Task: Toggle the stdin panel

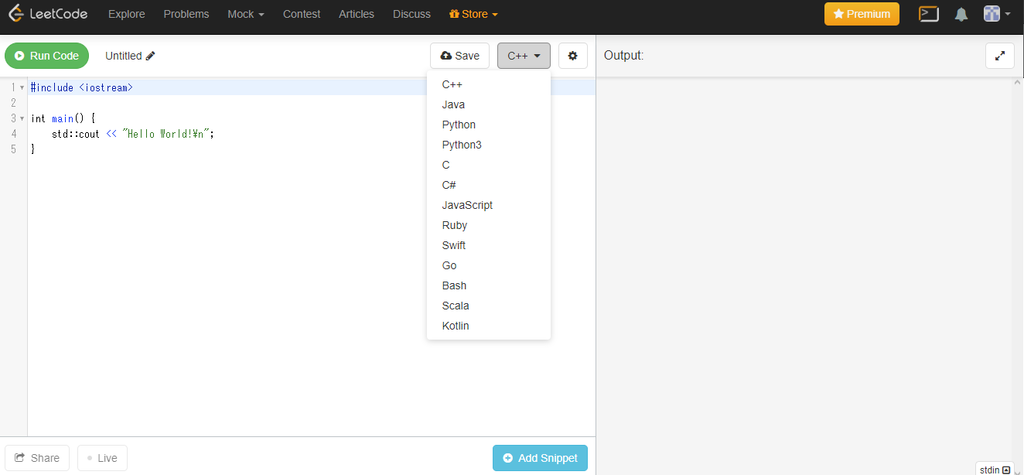Action: pyautogui.click(x=995, y=469)
